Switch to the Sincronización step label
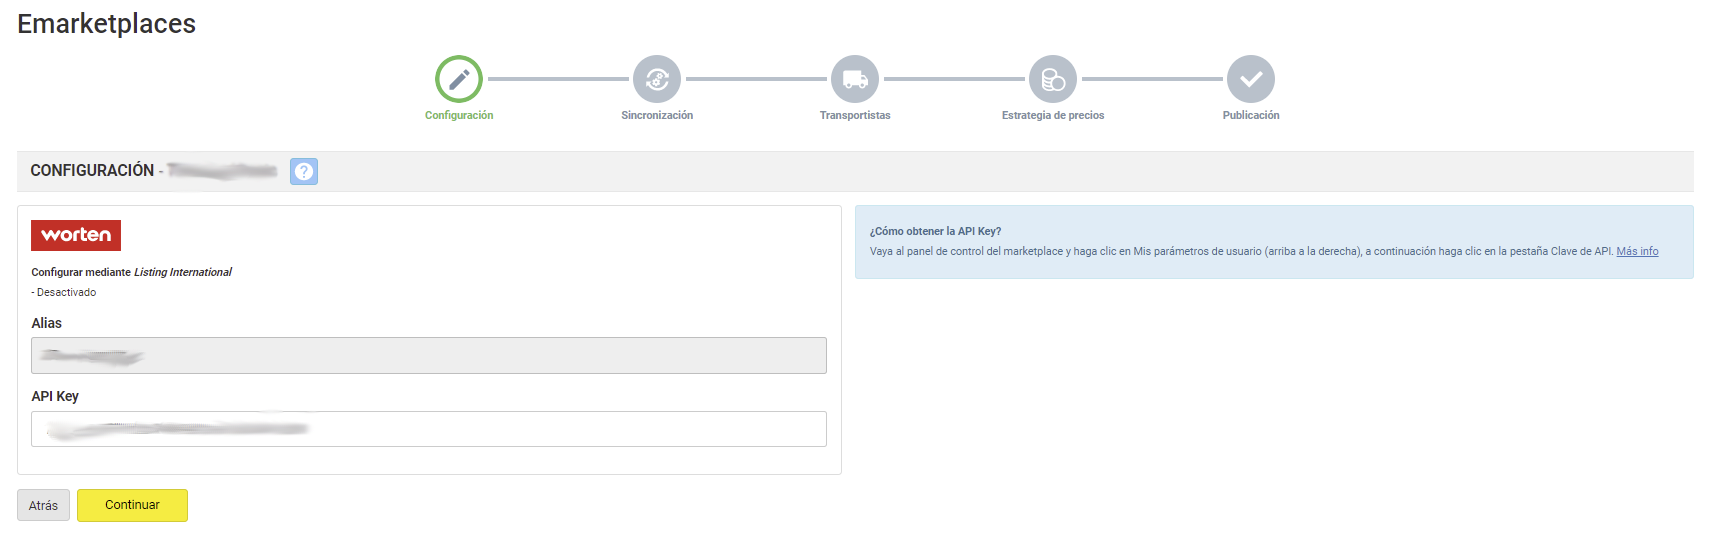The width and height of the screenshot is (1713, 553). [657, 116]
